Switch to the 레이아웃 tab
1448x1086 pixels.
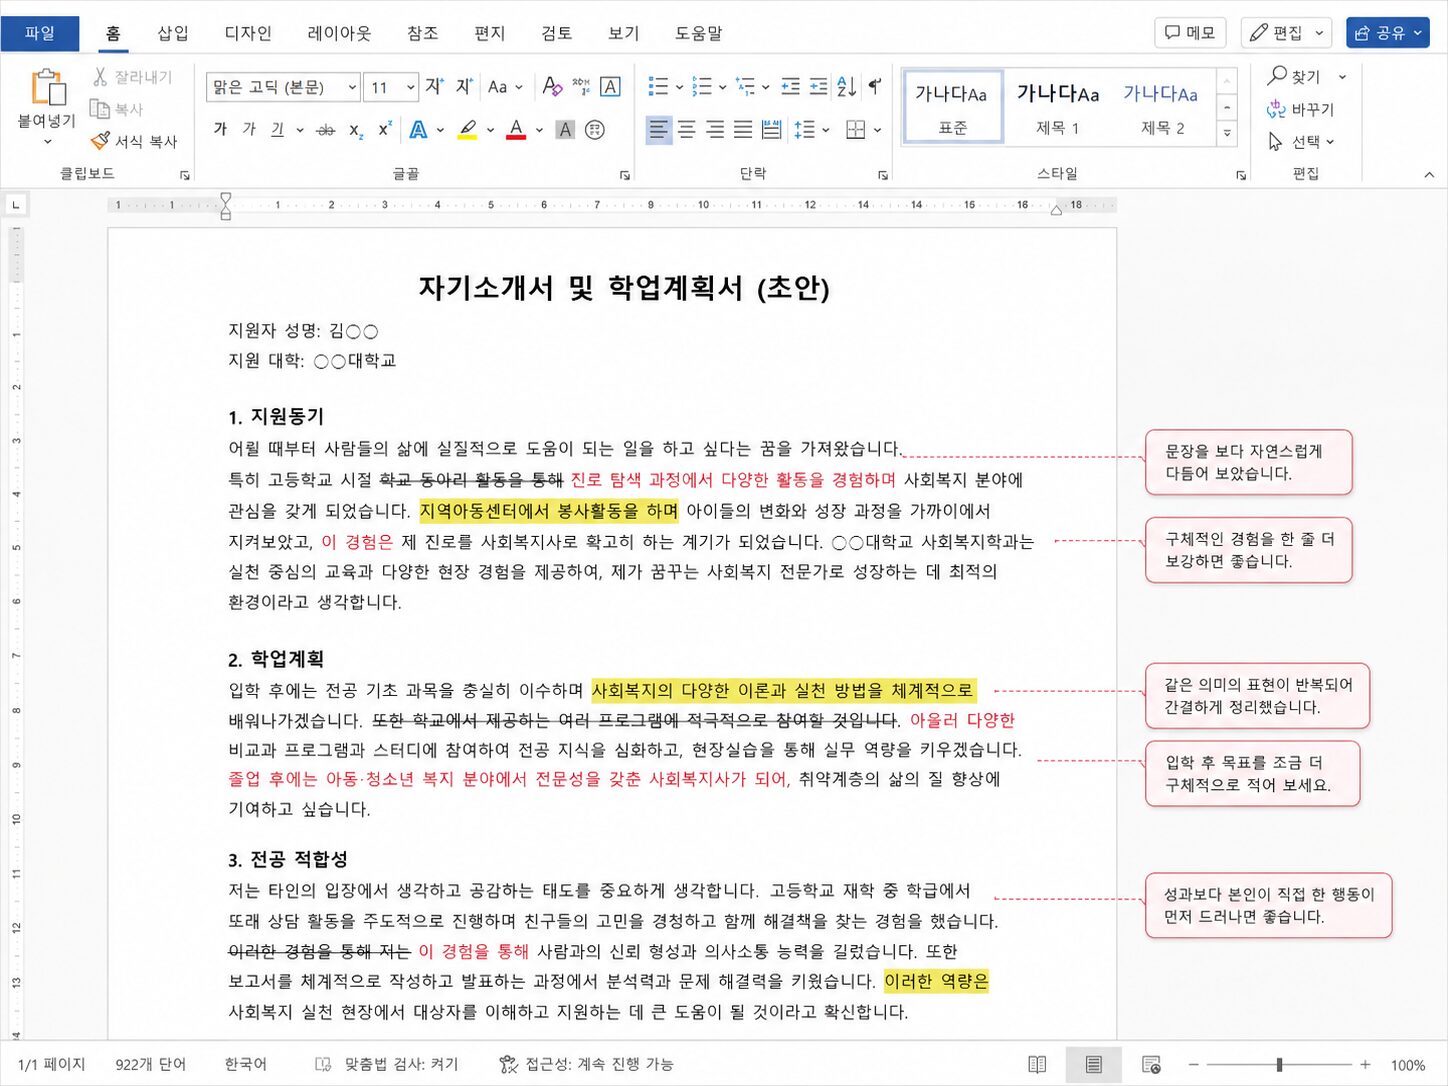pos(339,33)
